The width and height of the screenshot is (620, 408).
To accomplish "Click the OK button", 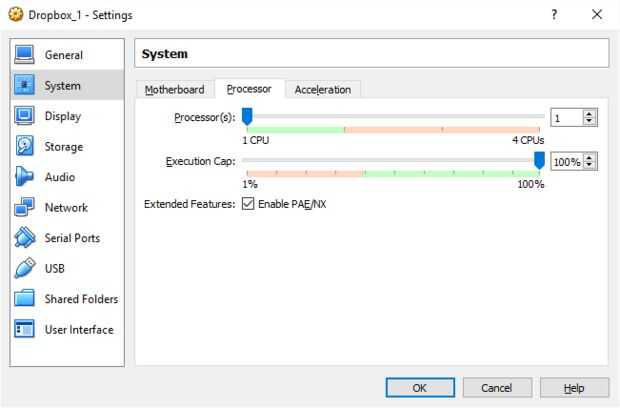I will tap(420, 388).
